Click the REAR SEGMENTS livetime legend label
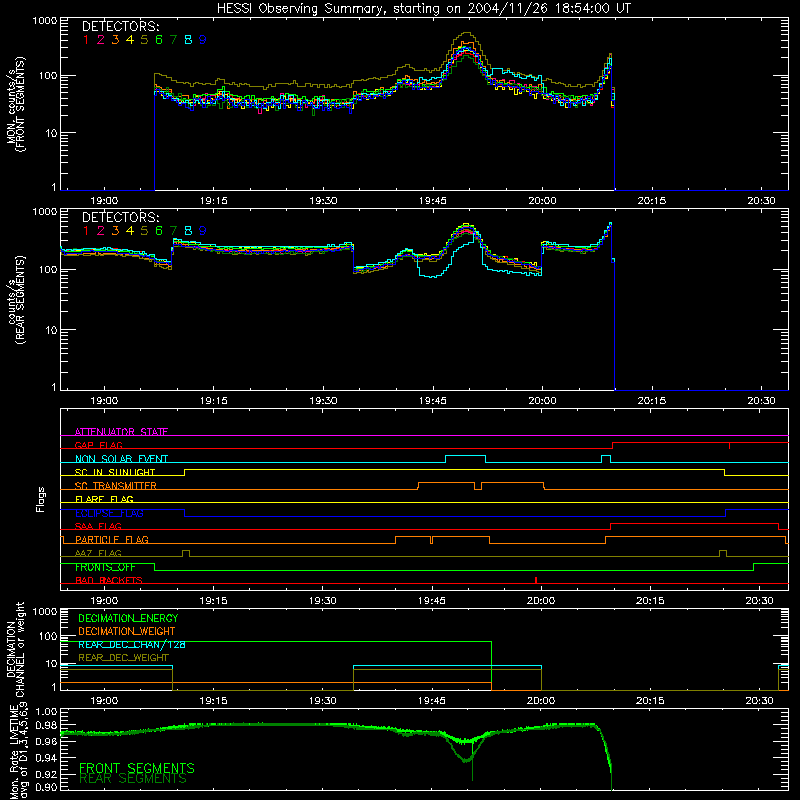 133,779
